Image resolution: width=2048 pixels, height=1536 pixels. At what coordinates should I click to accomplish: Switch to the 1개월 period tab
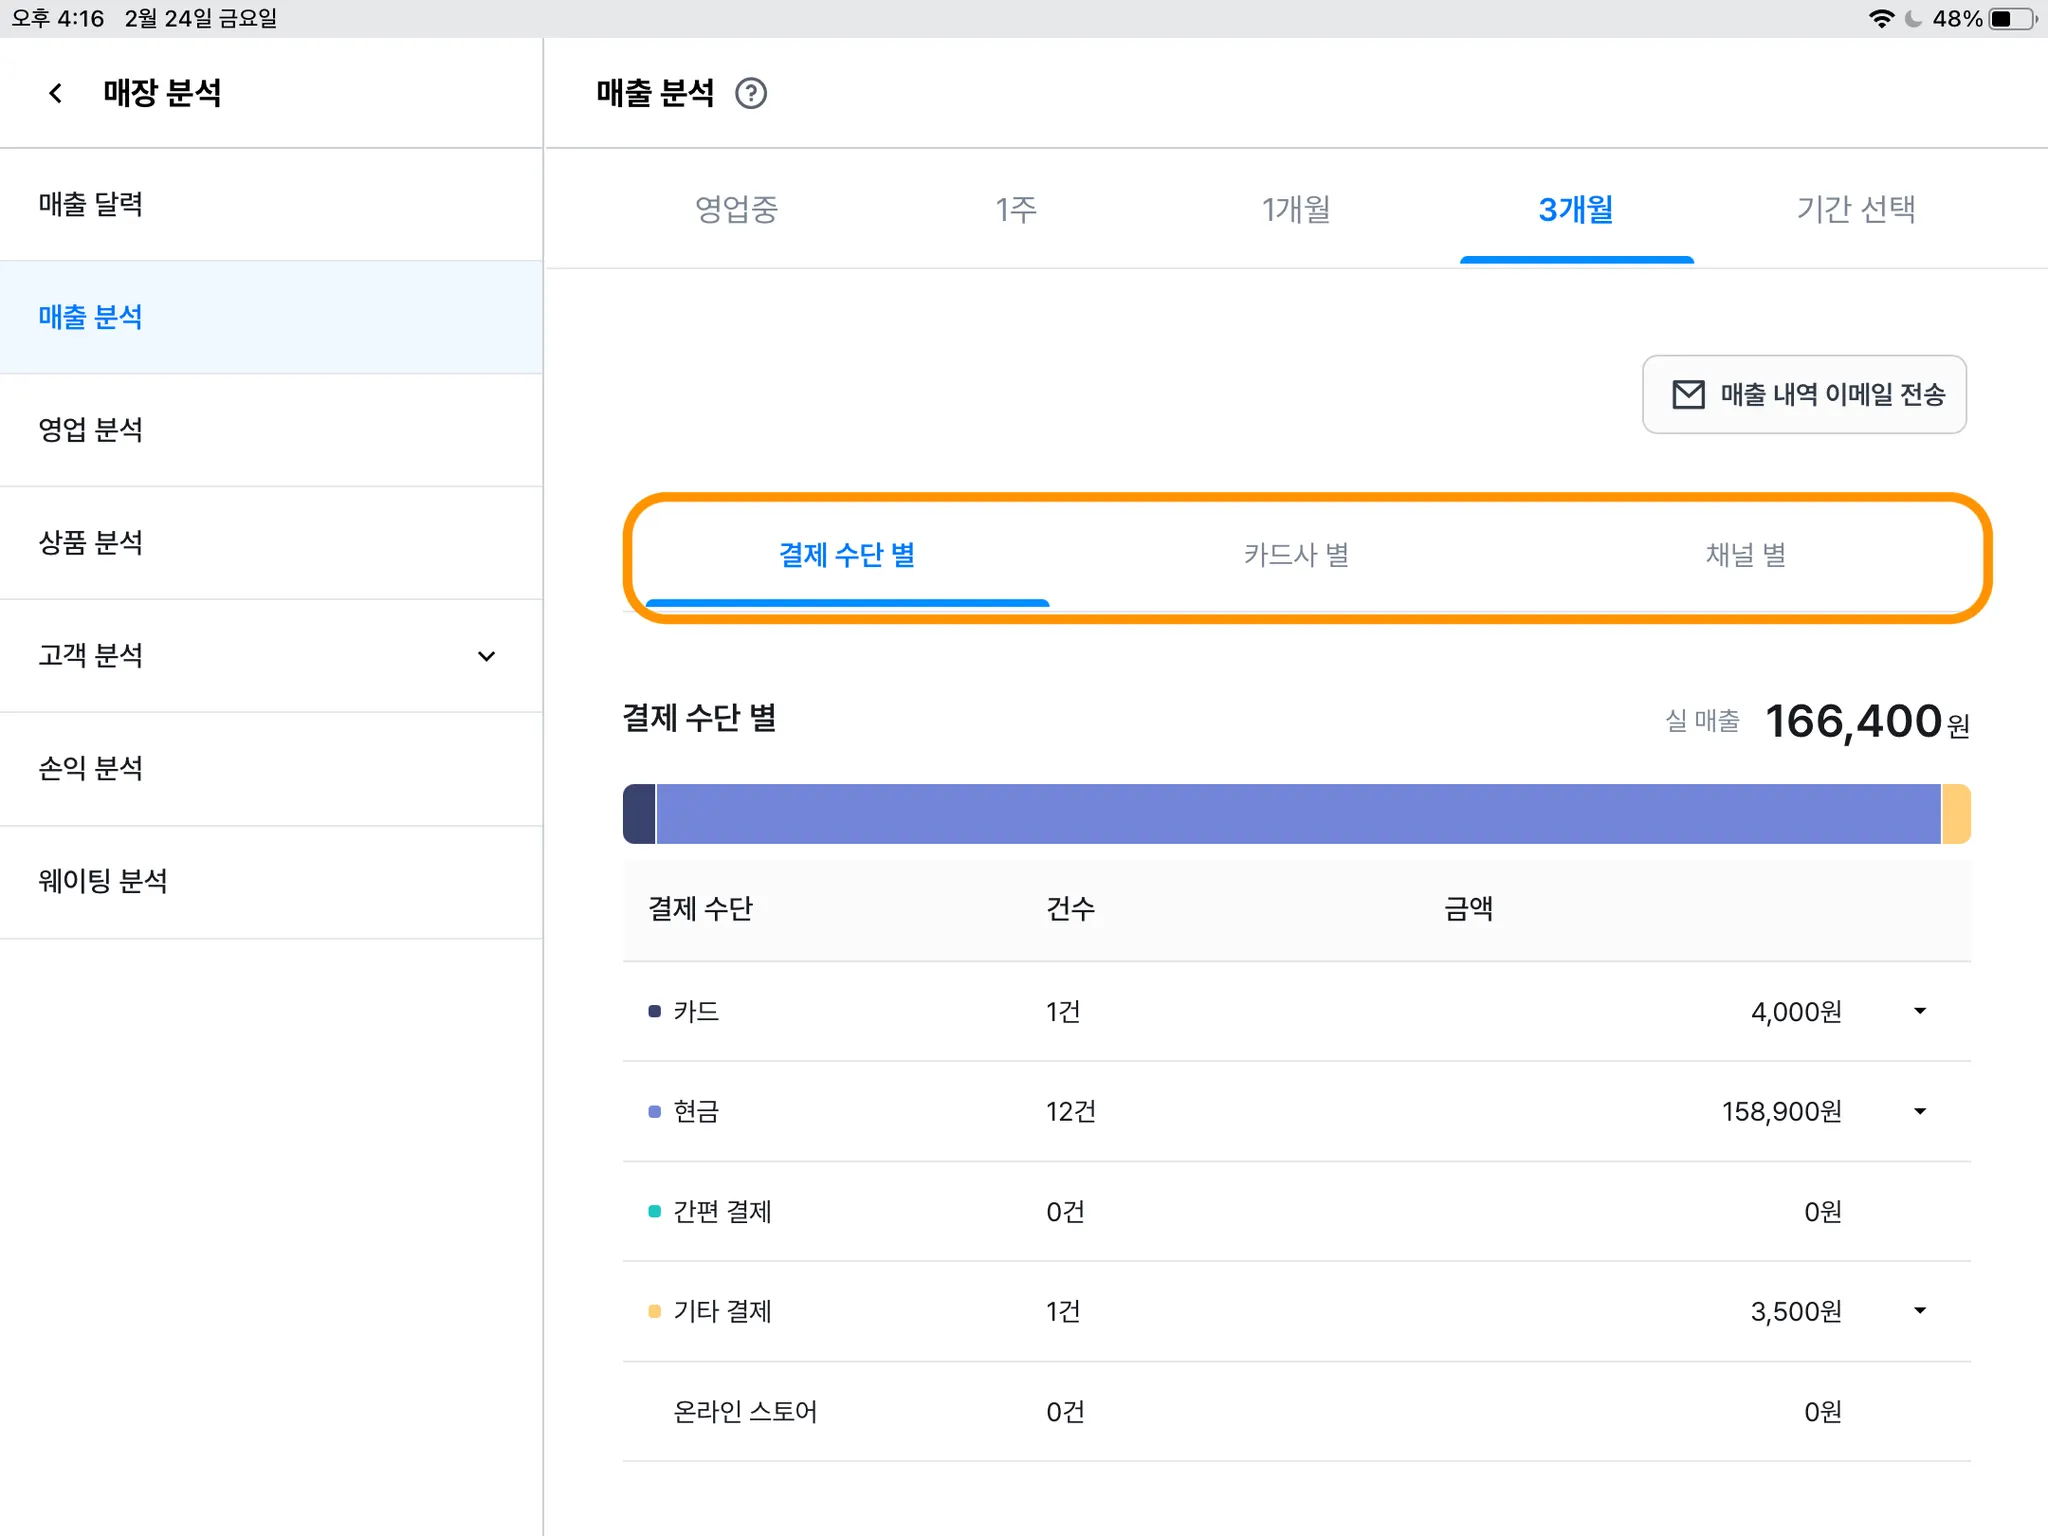click(1295, 209)
